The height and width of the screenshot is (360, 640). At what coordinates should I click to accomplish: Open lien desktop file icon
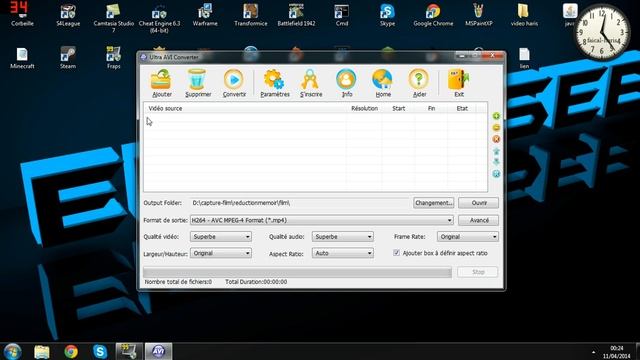click(524, 58)
